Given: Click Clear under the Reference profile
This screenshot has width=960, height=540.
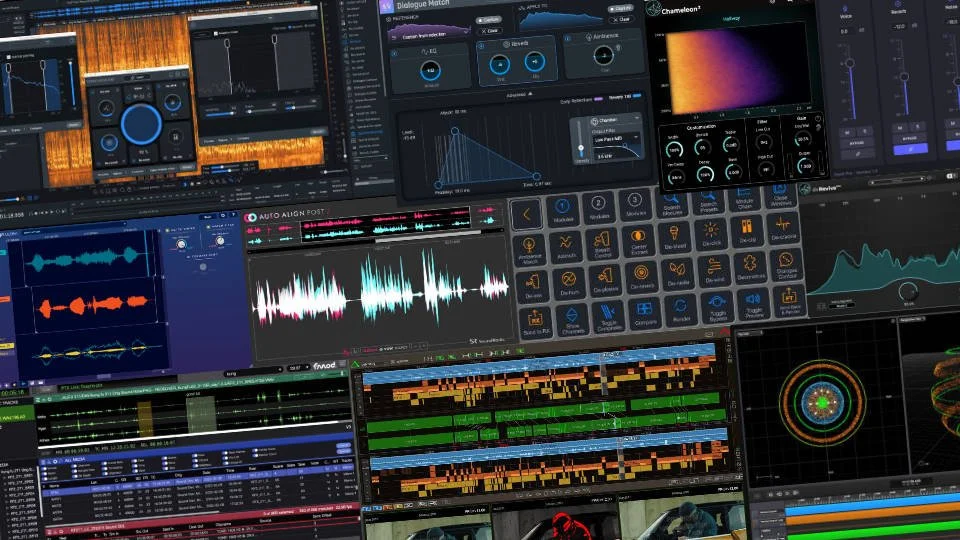Looking at the screenshot, I should [489, 31].
